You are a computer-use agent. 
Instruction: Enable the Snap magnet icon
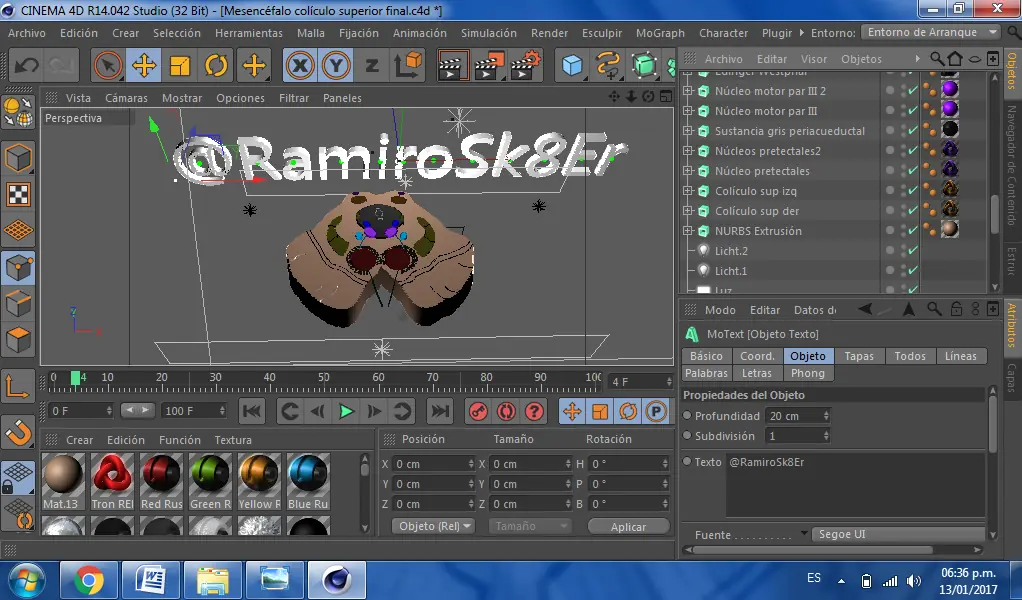coord(18,431)
